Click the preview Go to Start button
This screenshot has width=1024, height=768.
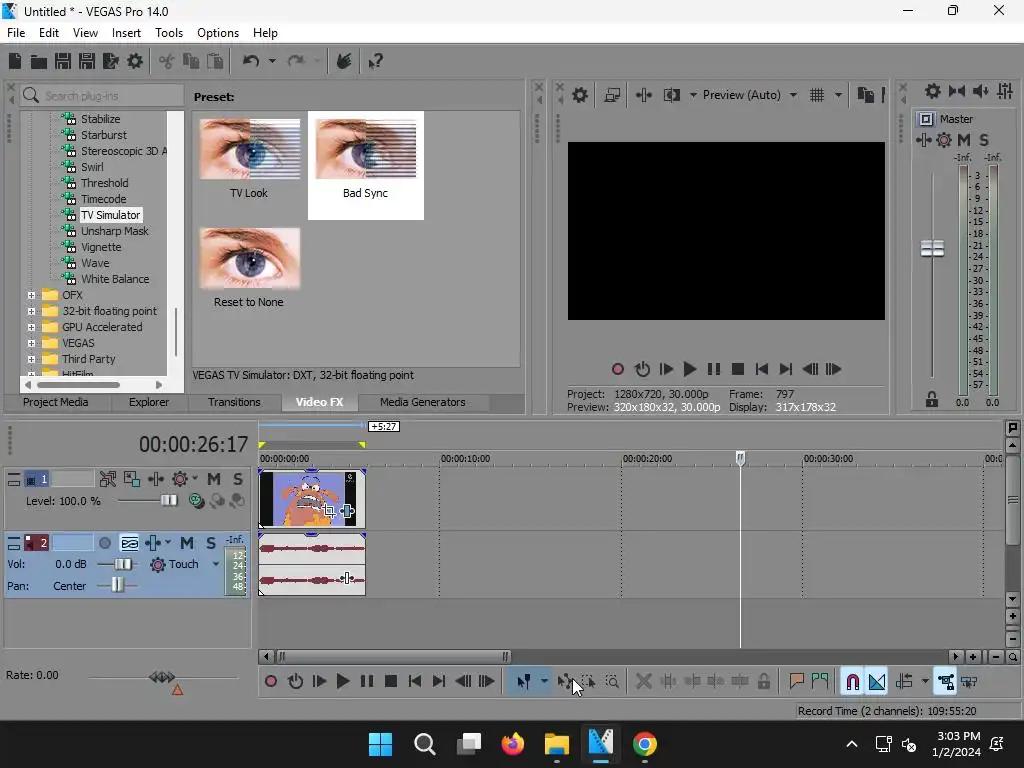click(761, 369)
